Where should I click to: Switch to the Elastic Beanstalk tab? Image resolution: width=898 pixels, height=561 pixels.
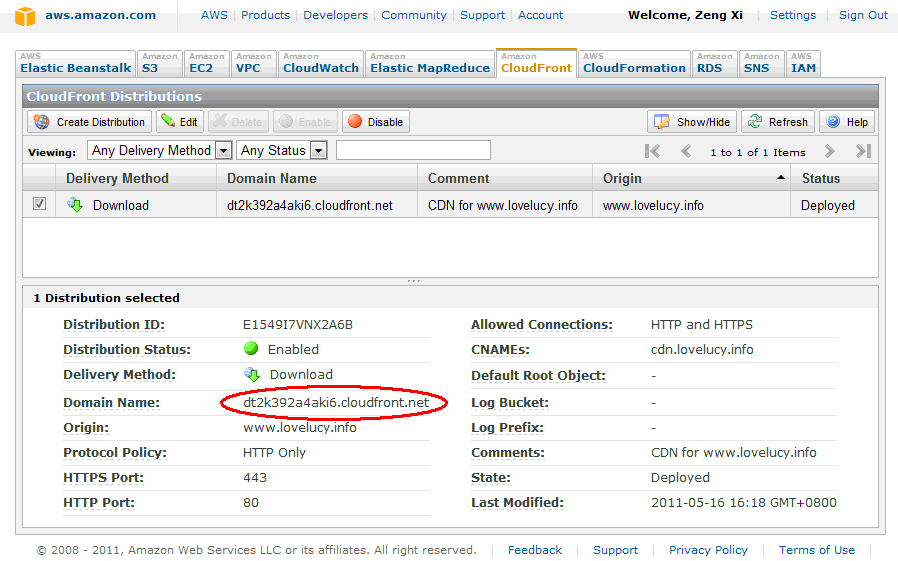pyautogui.click(x=76, y=63)
